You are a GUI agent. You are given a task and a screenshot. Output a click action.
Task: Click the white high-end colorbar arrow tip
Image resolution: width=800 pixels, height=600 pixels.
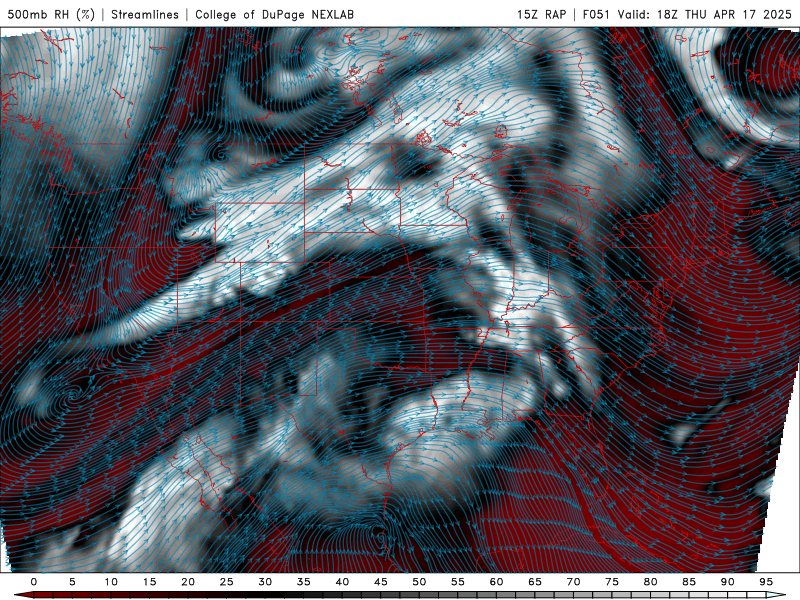(777, 596)
